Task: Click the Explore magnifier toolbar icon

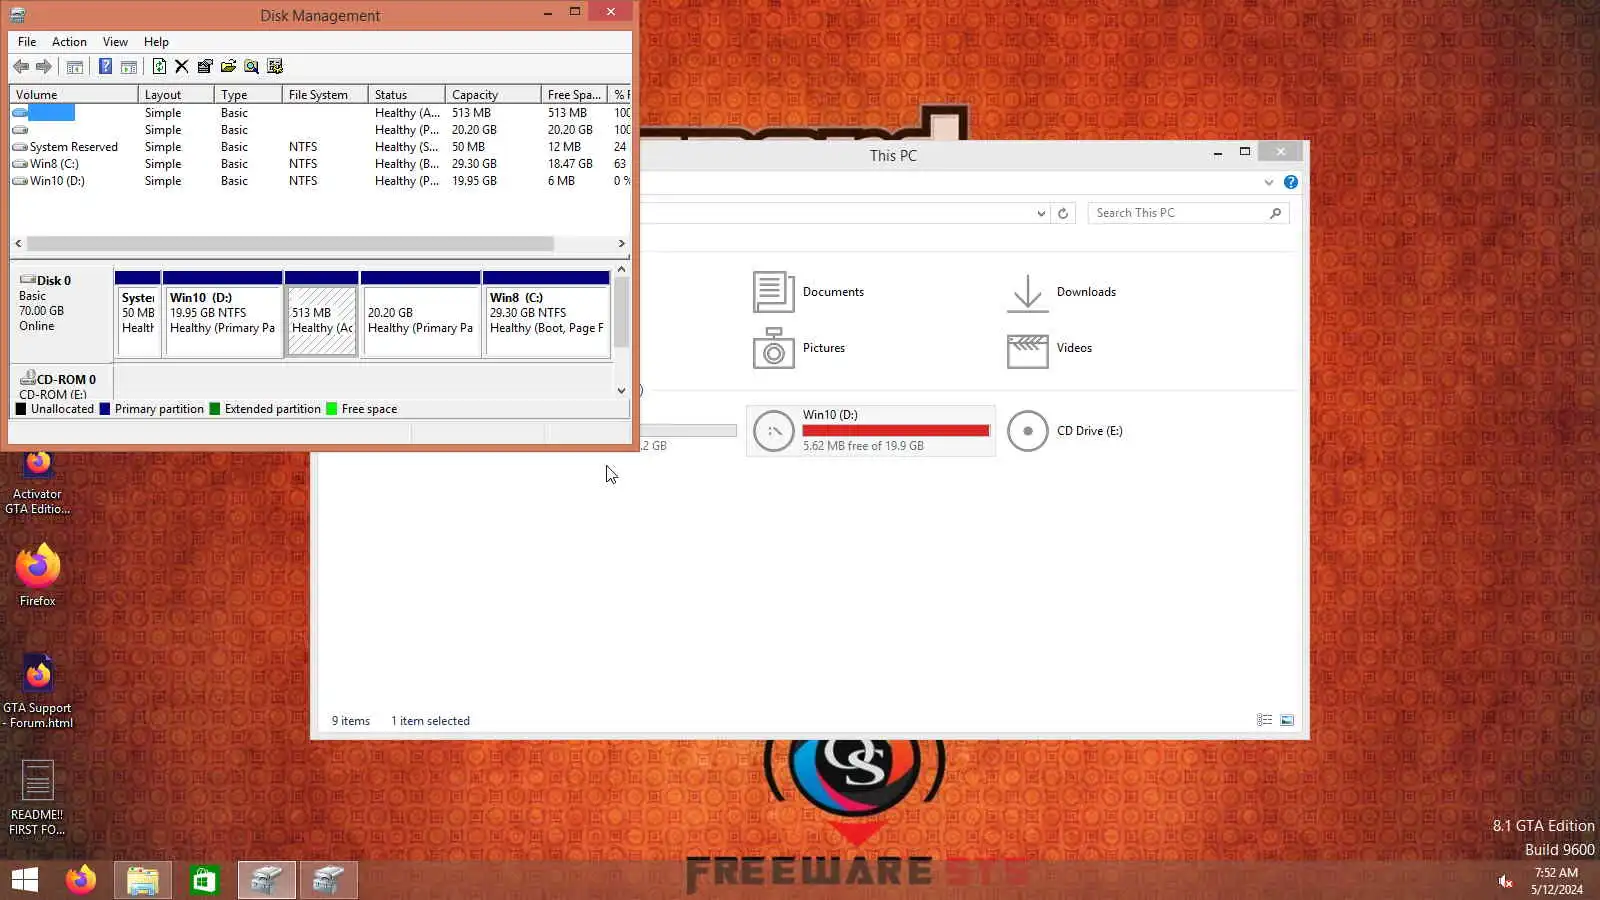Action: coord(251,66)
